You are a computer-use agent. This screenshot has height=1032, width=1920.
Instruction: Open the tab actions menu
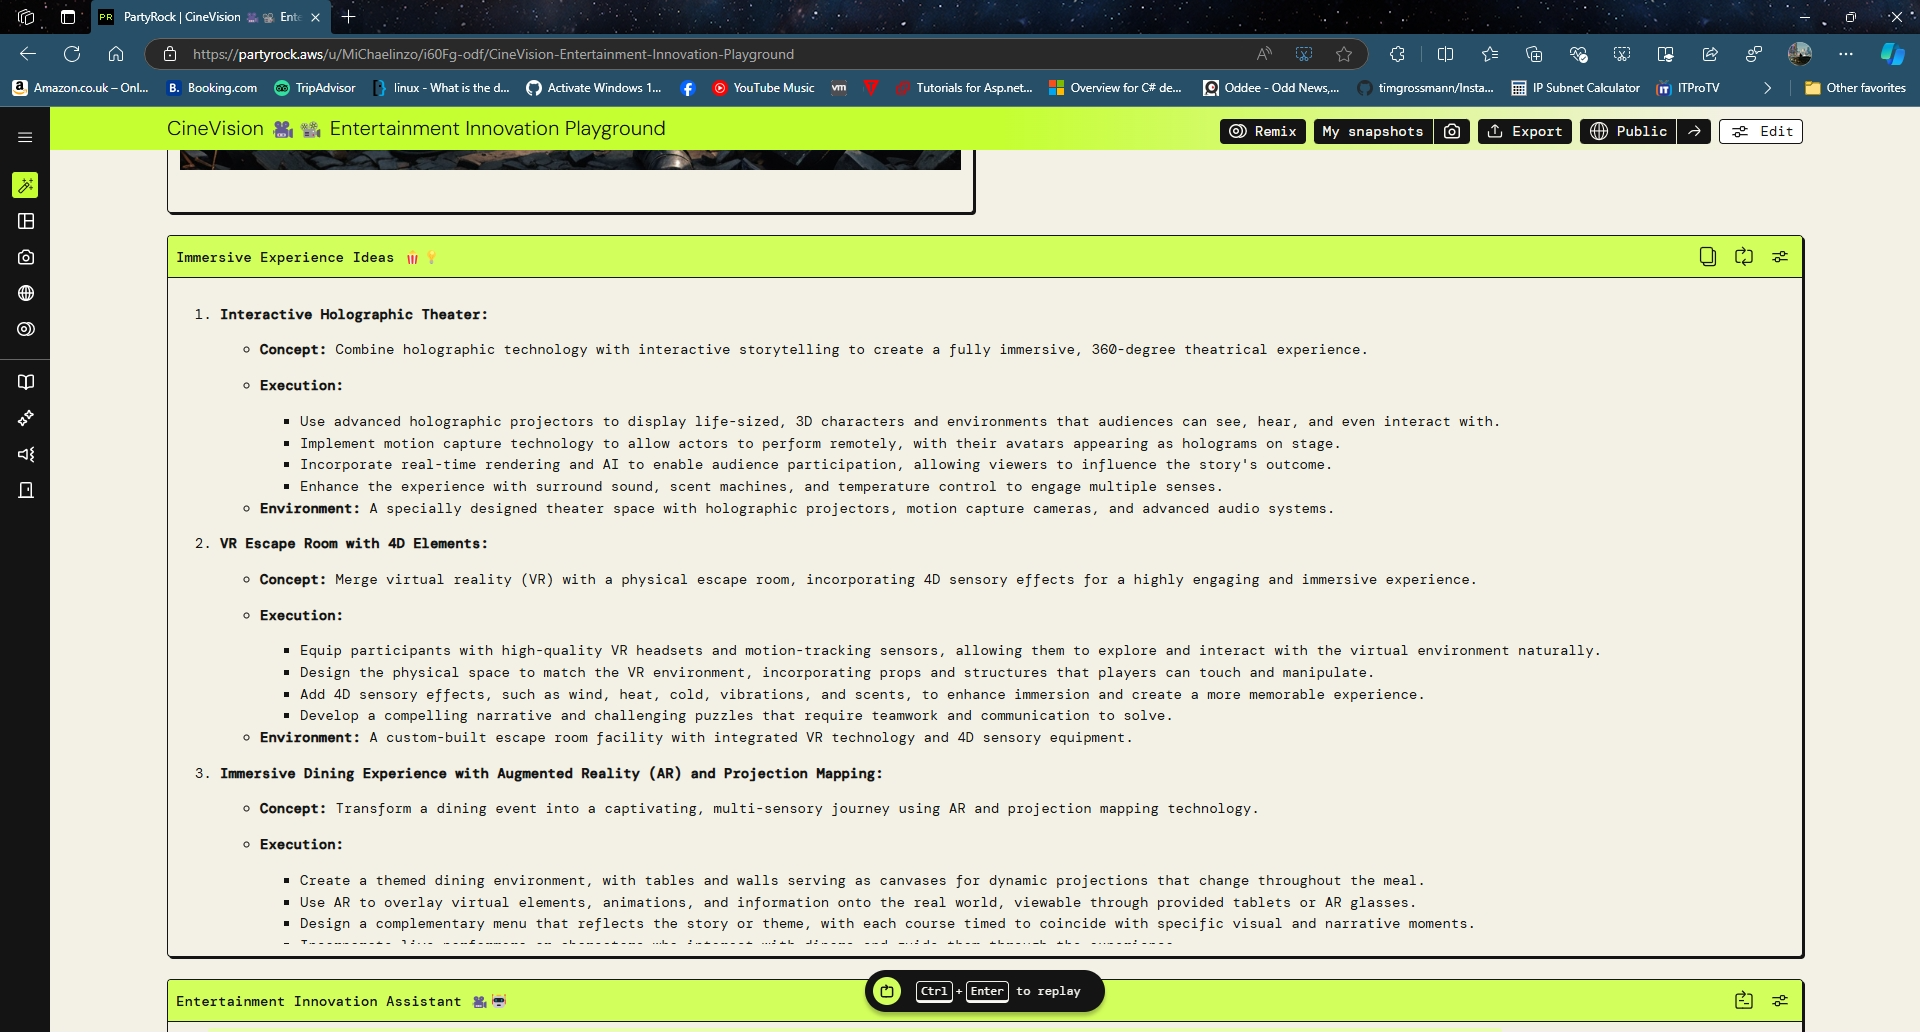67,17
